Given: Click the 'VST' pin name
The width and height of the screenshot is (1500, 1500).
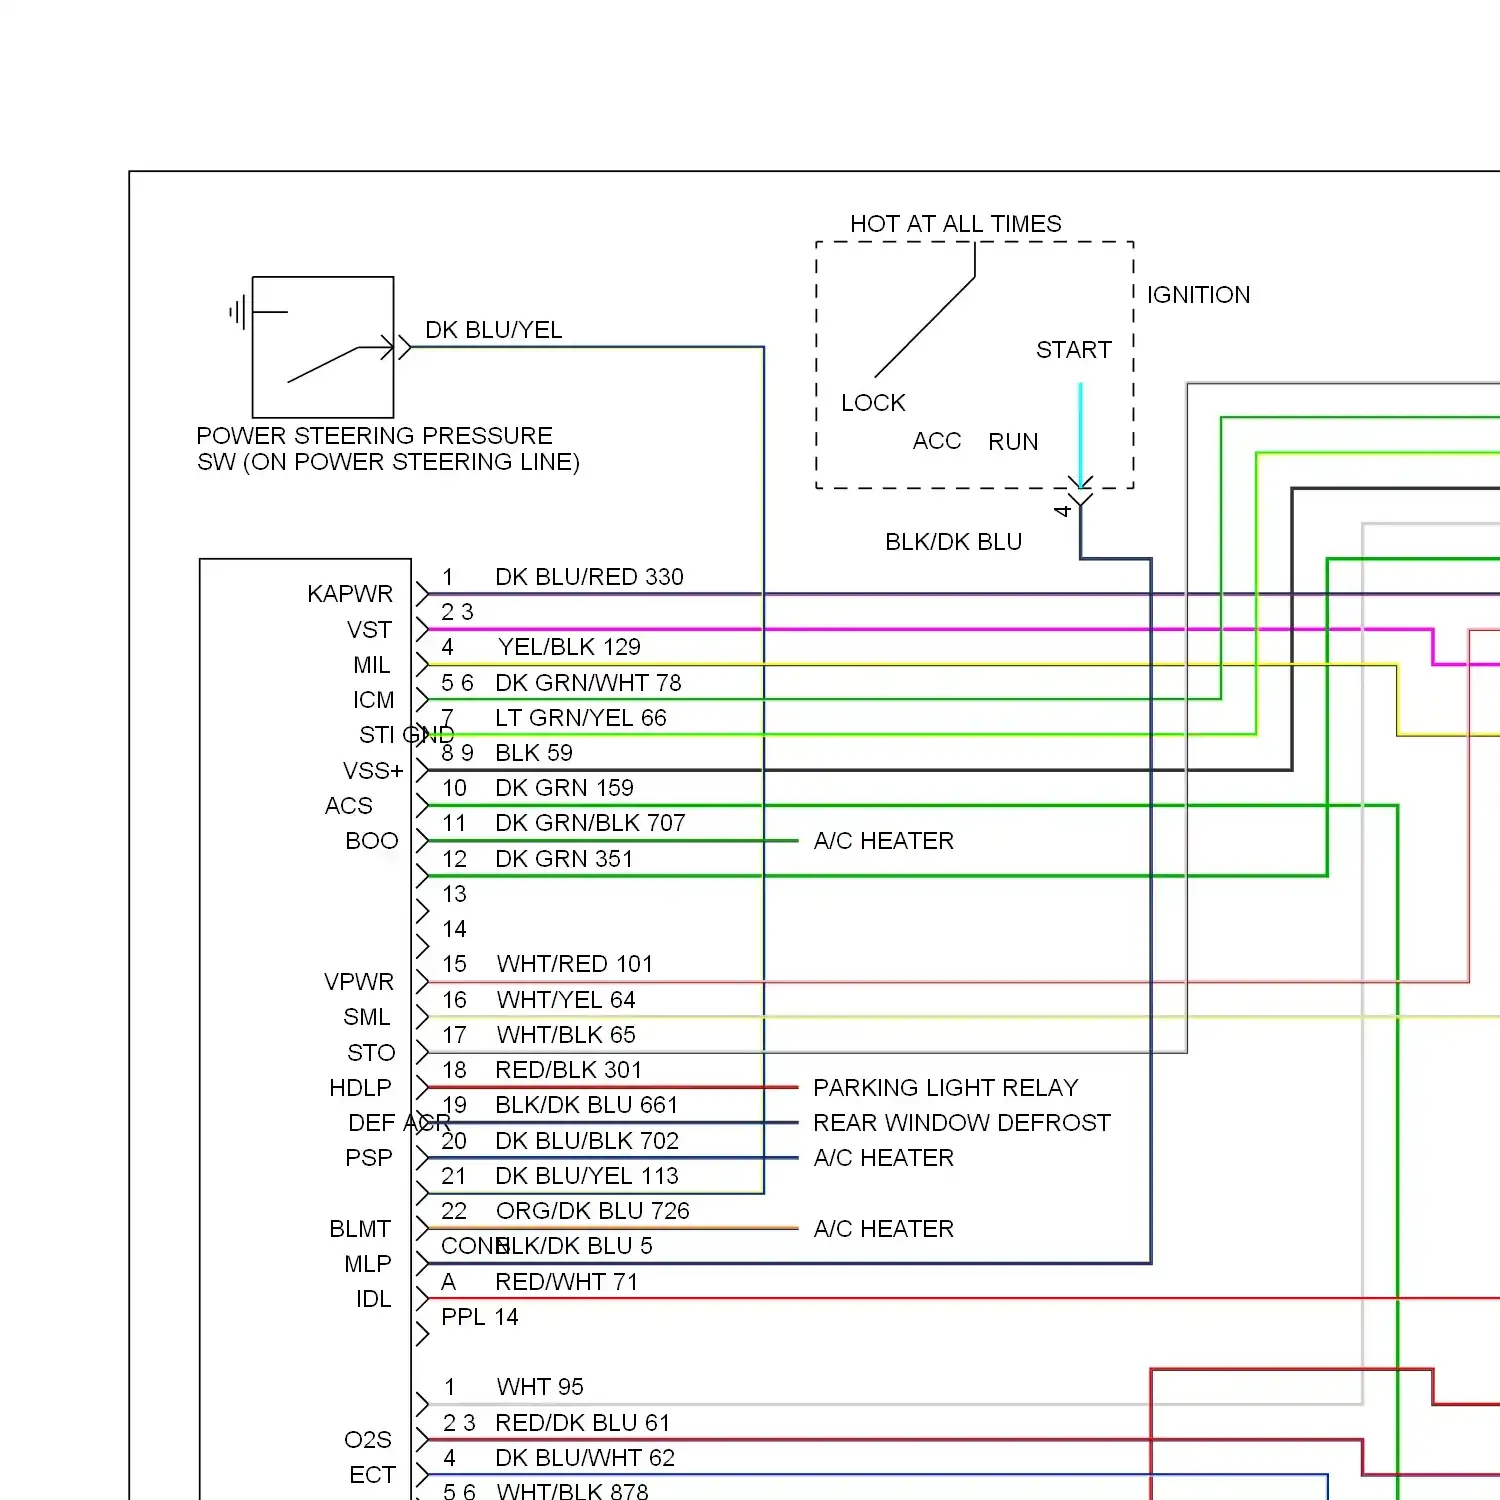Looking at the screenshot, I should tap(369, 630).
